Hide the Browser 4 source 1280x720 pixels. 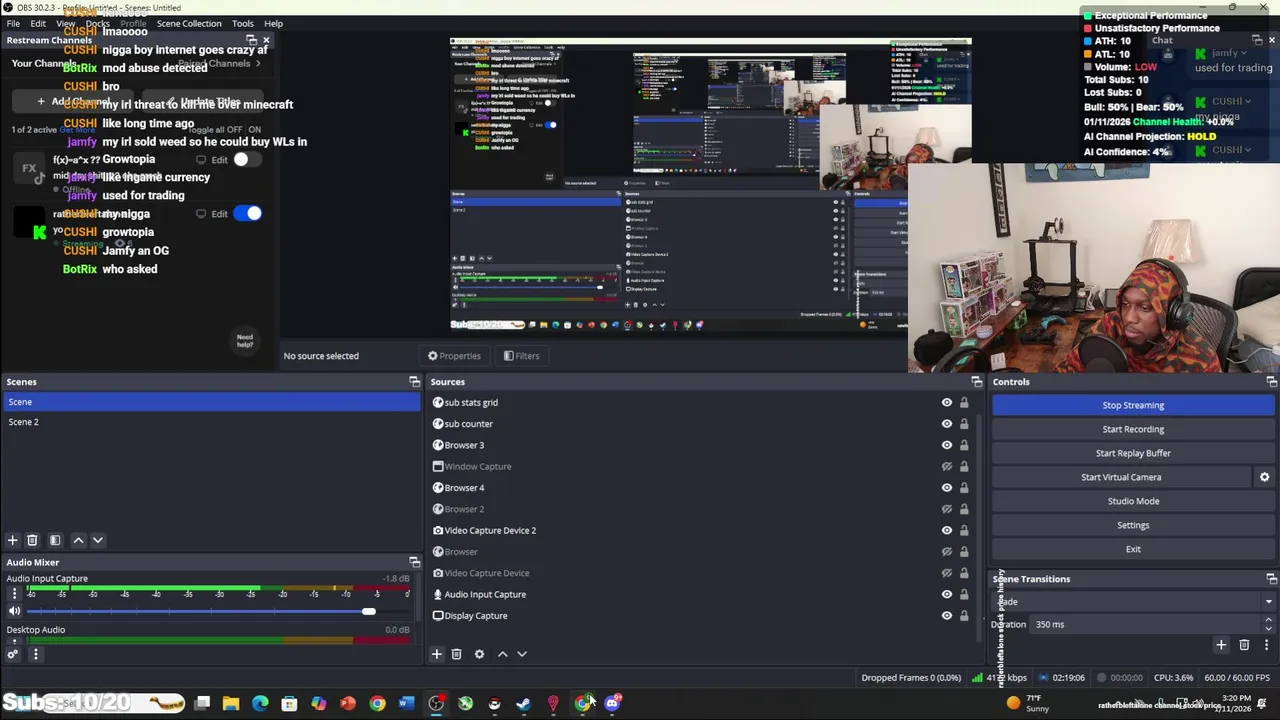point(946,488)
